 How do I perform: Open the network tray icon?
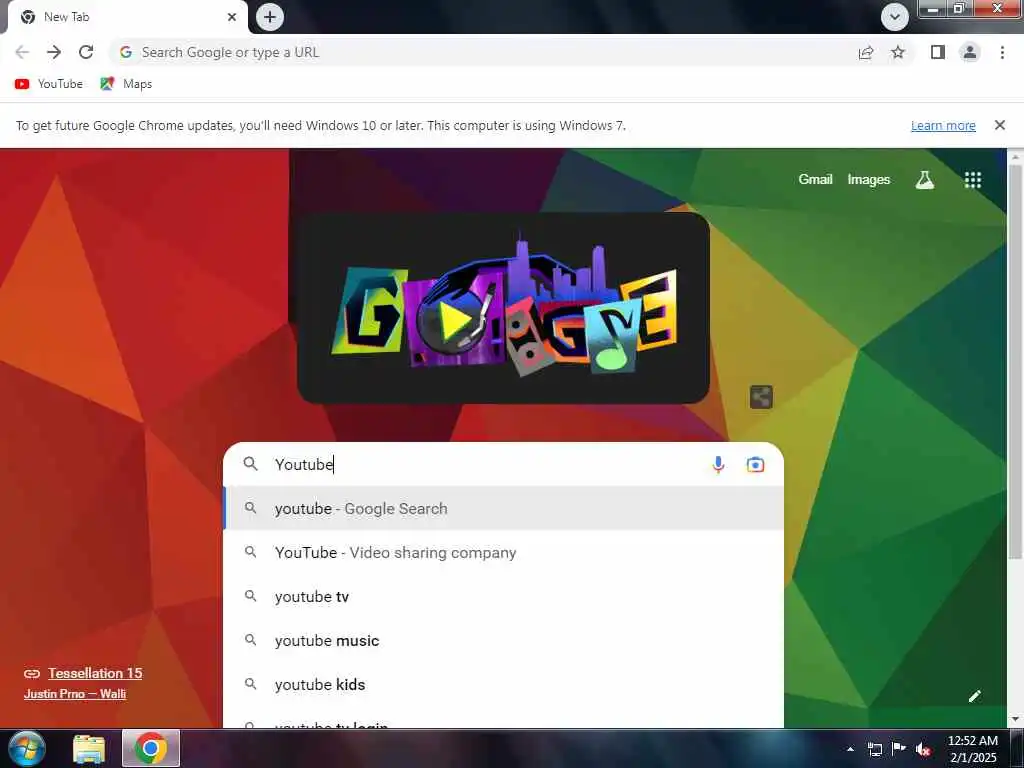(x=874, y=749)
